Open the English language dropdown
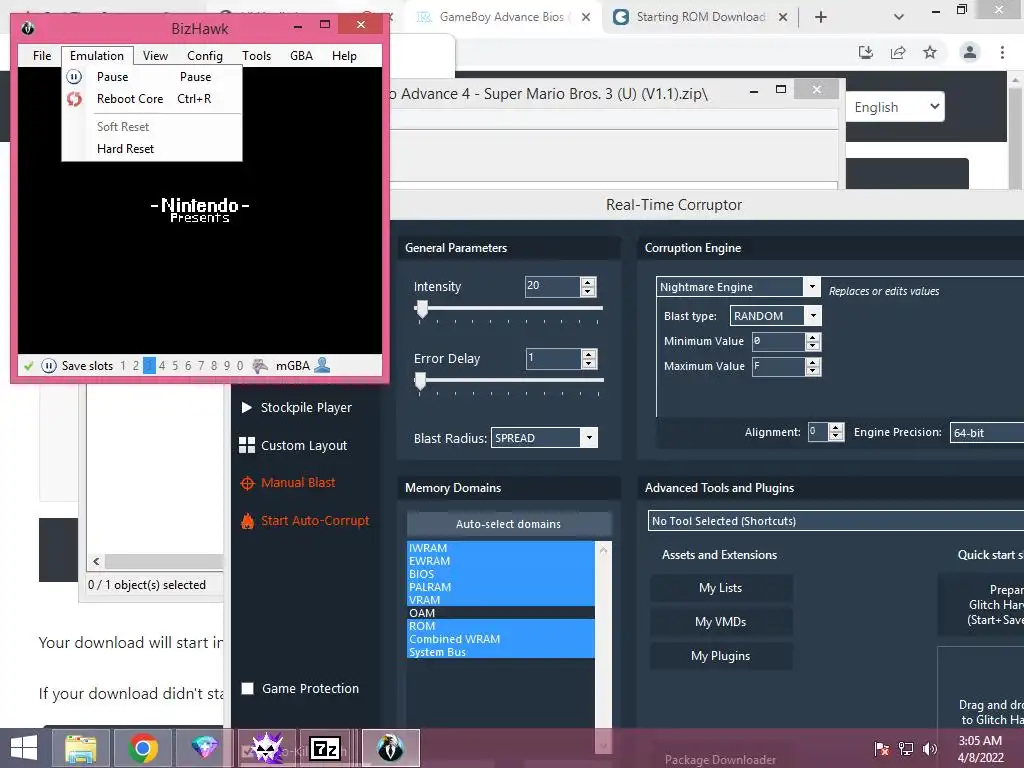This screenshot has height=768, width=1024. tap(895, 107)
